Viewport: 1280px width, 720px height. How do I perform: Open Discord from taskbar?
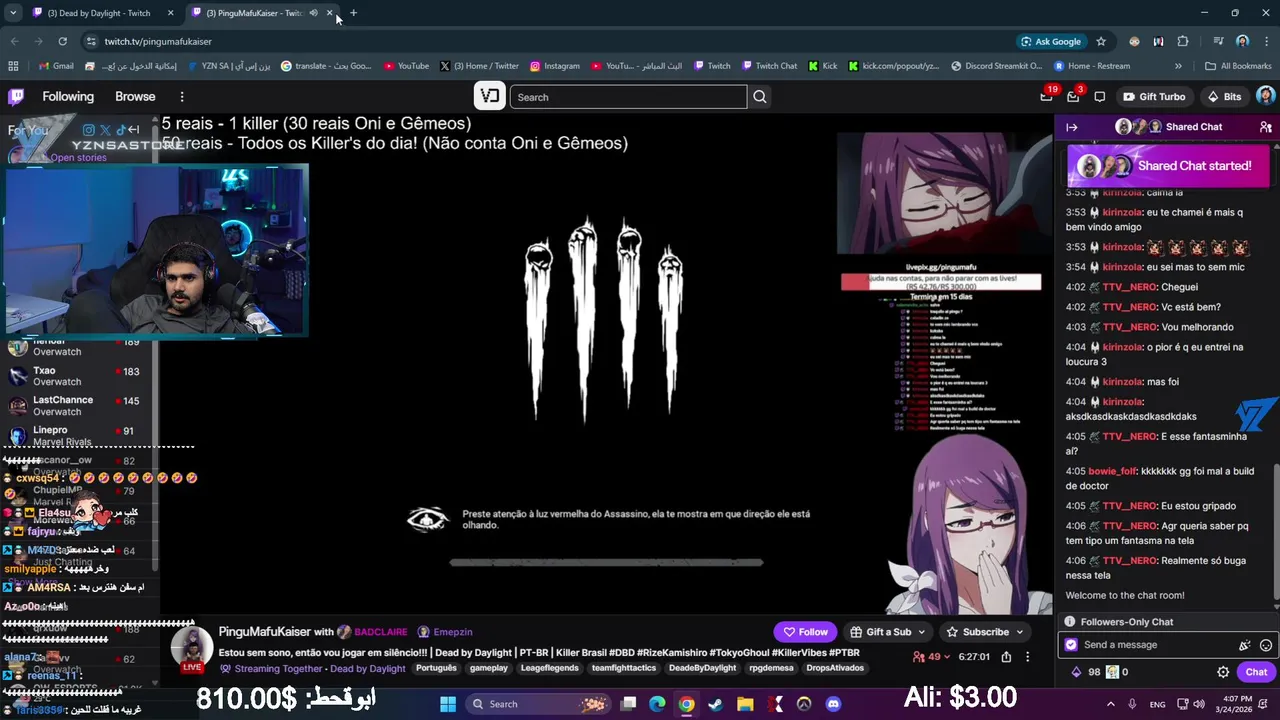click(834, 704)
